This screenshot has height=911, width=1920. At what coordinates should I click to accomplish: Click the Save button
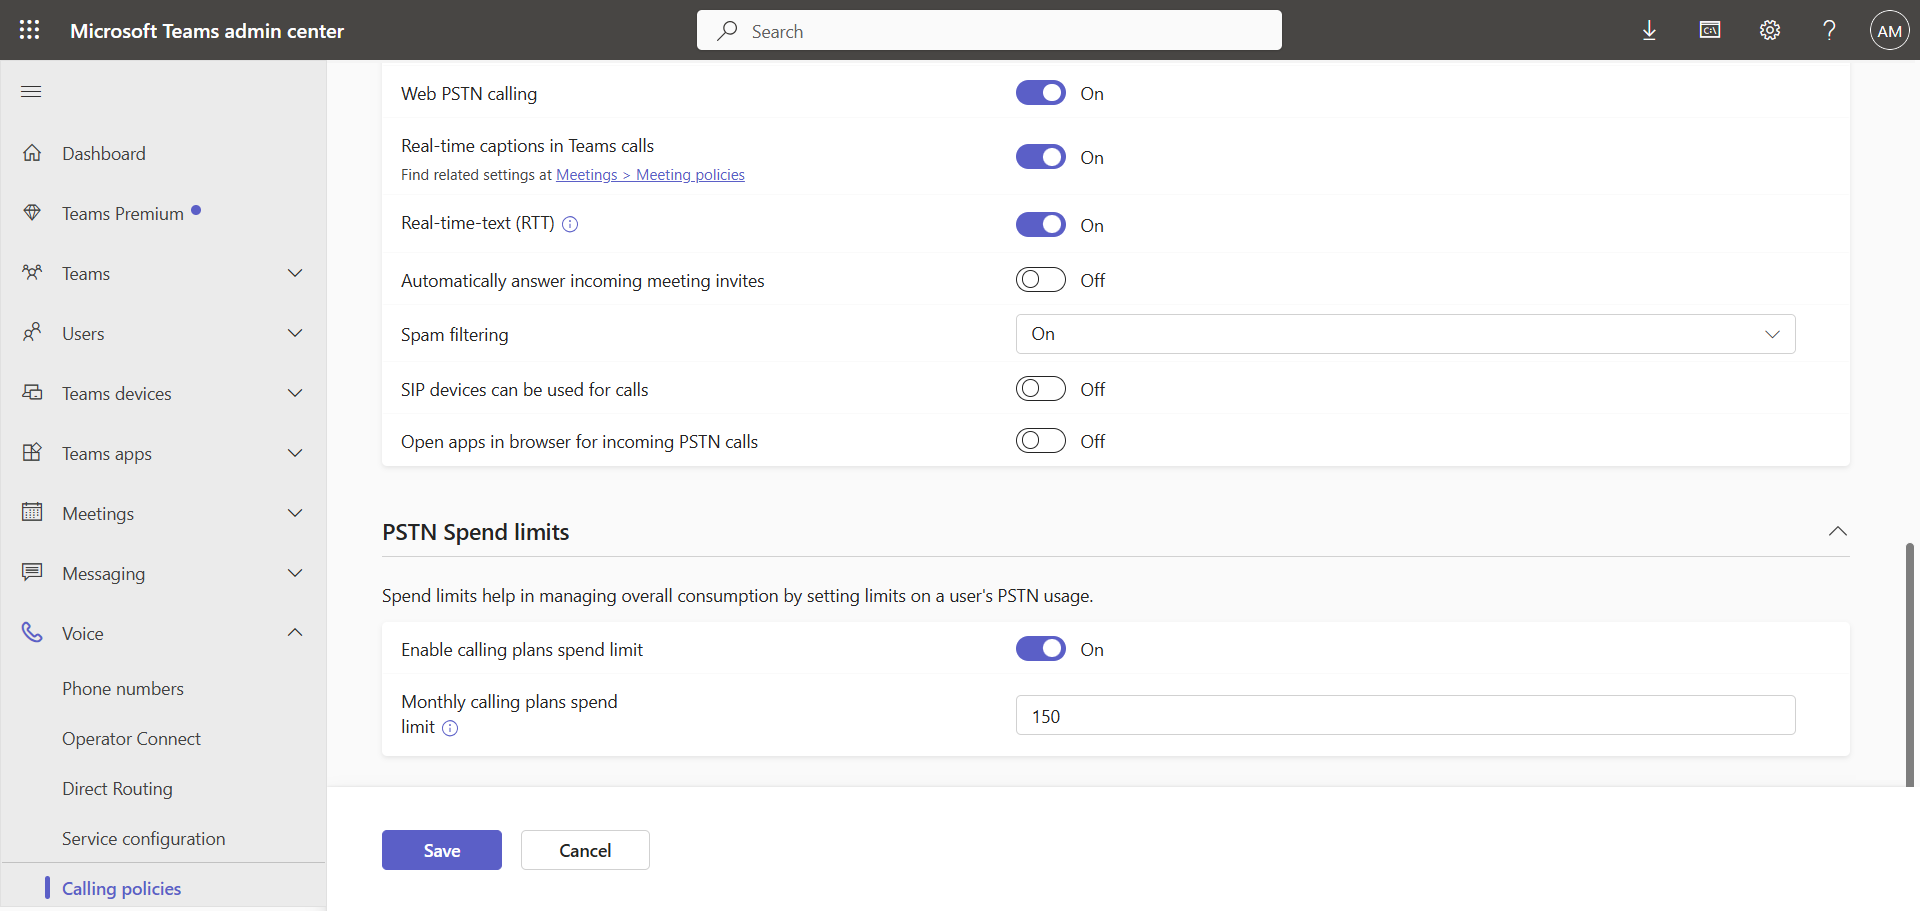click(441, 850)
